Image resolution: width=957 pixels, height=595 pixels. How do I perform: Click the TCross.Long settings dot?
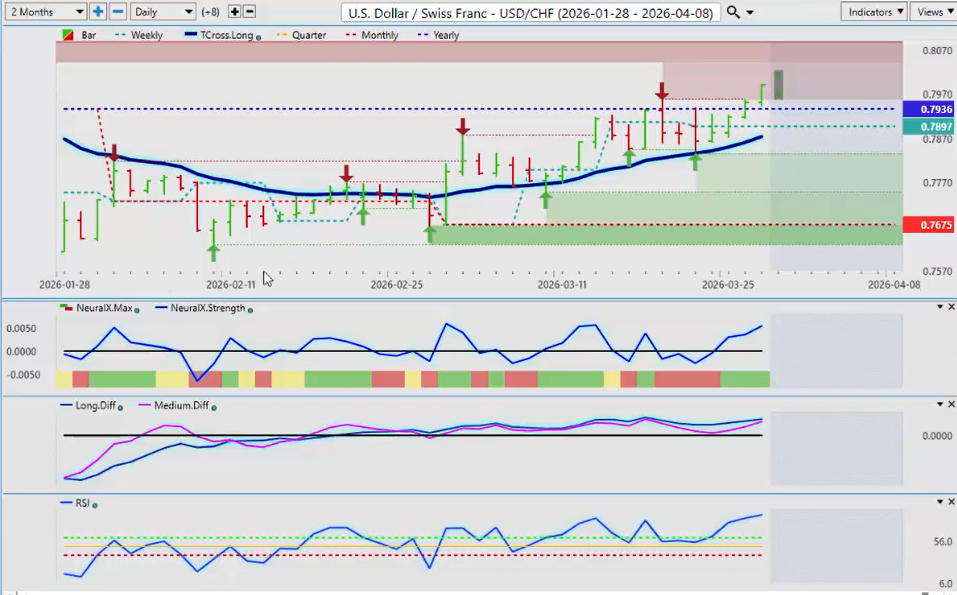click(x=259, y=37)
